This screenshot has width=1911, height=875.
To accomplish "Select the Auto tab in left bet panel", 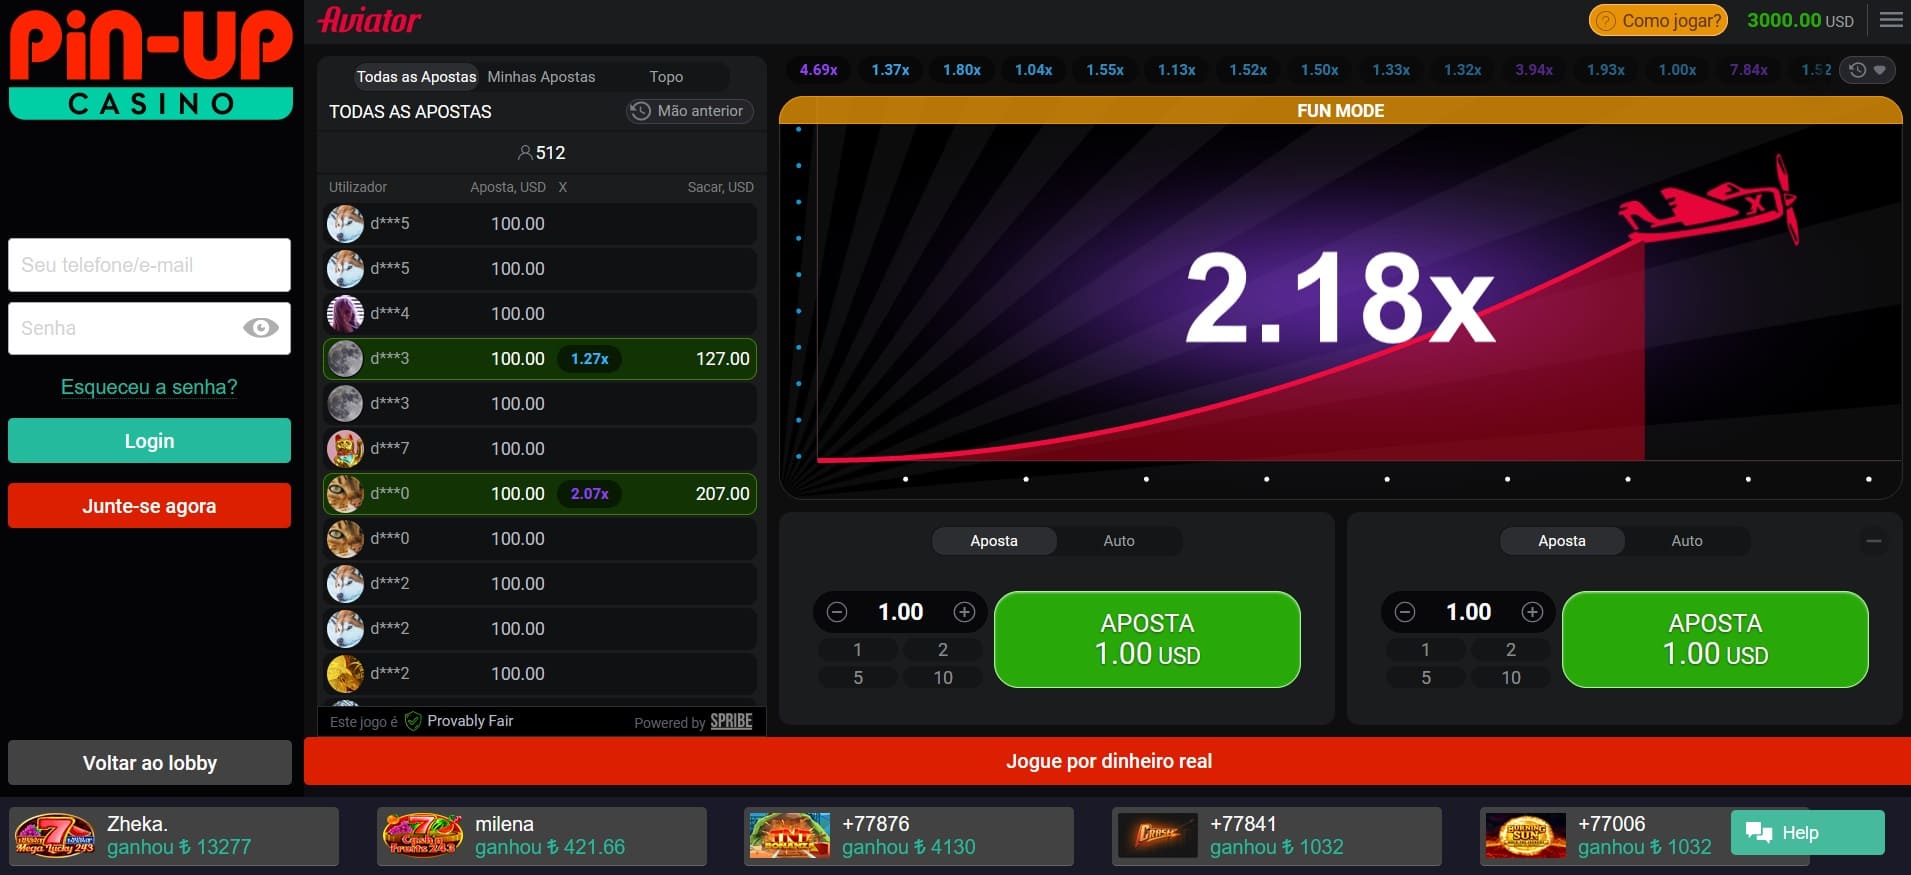I will pos(1119,541).
